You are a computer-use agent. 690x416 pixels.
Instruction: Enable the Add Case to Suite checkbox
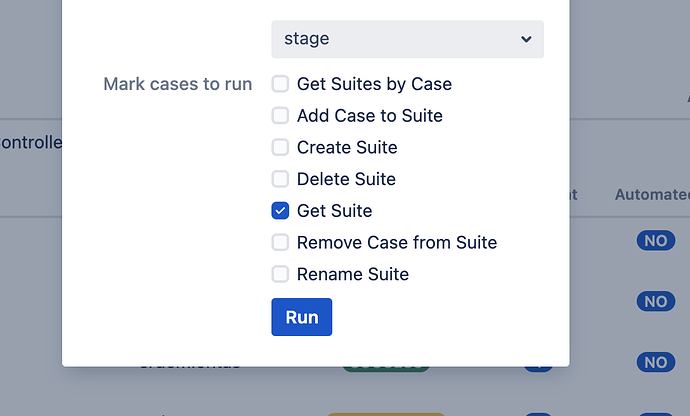pos(280,116)
